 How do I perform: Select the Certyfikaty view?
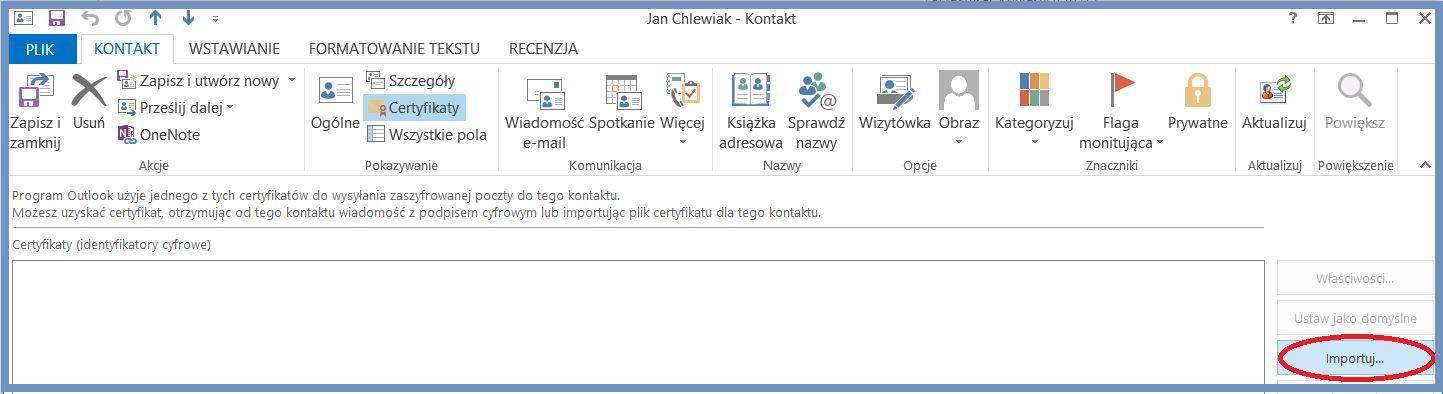413,107
